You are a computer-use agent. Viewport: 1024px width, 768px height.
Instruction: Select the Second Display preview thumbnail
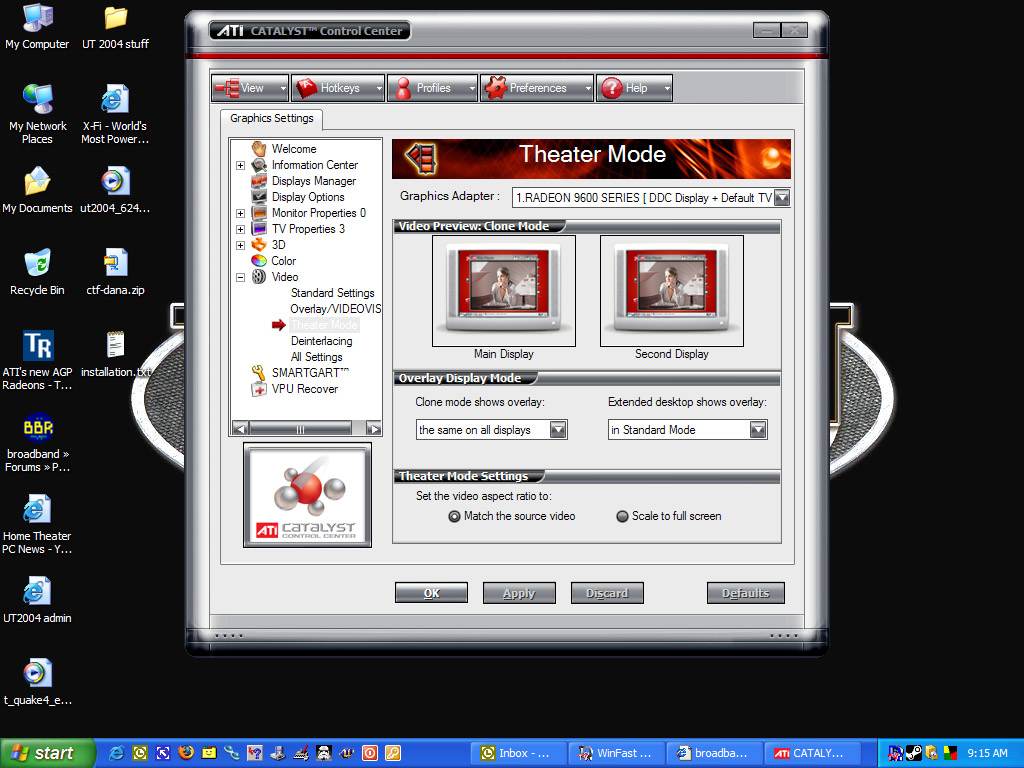[x=671, y=291]
